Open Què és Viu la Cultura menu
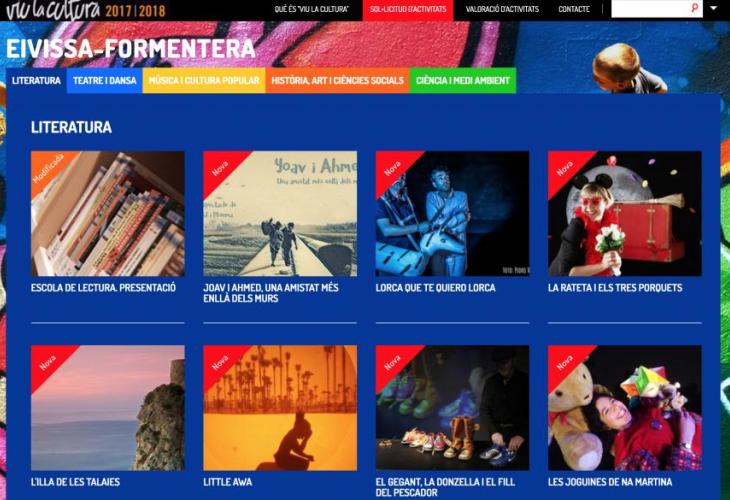Image resolution: width=730 pixels, height=500 pixels. (311, 9)
